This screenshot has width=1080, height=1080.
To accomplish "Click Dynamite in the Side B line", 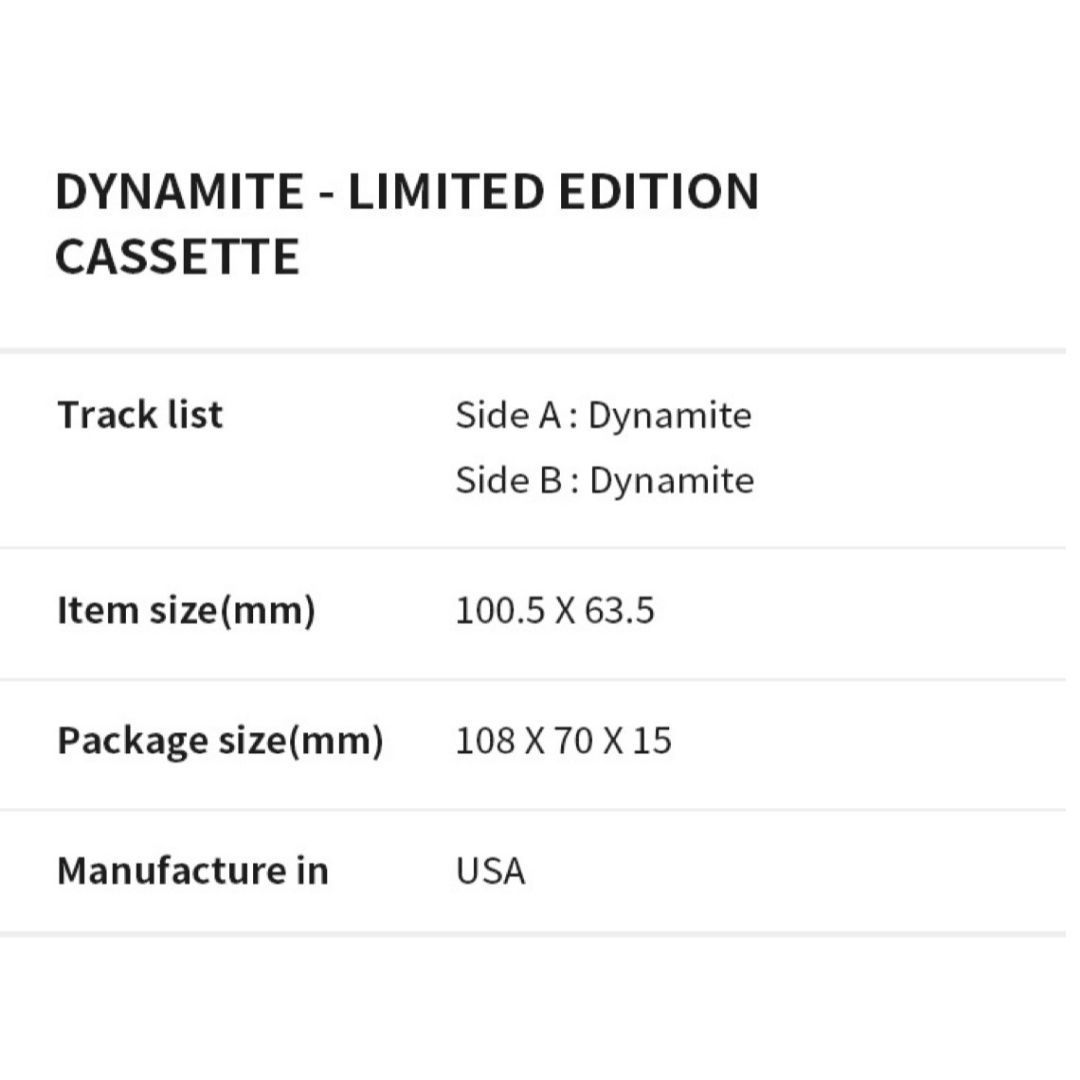I will [x=671, y=482].
